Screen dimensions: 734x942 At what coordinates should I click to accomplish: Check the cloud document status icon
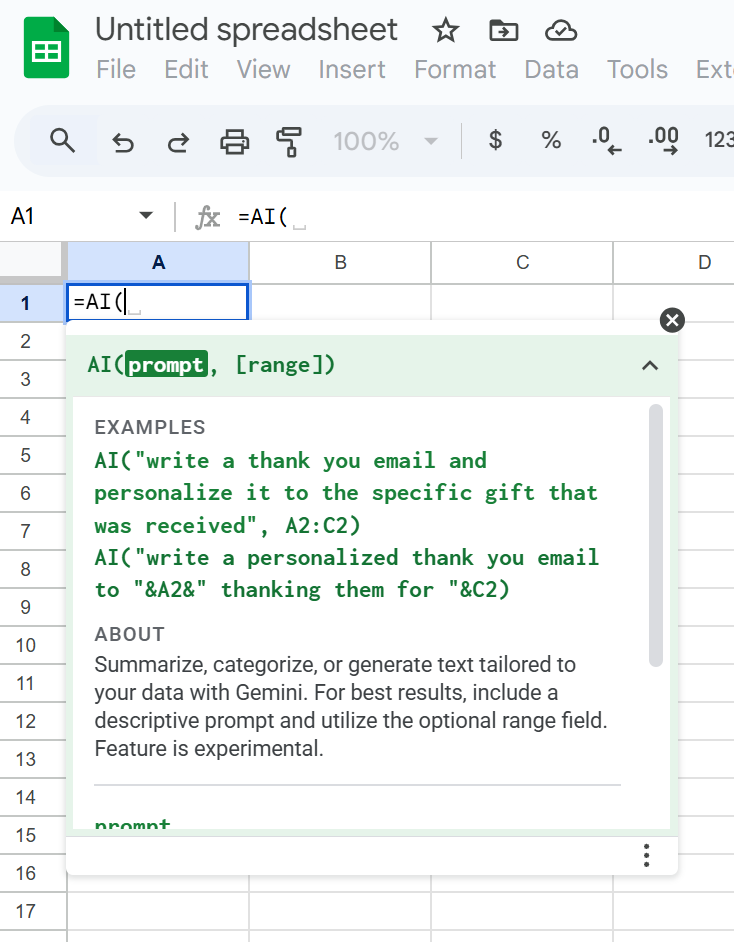pos(561,31)
